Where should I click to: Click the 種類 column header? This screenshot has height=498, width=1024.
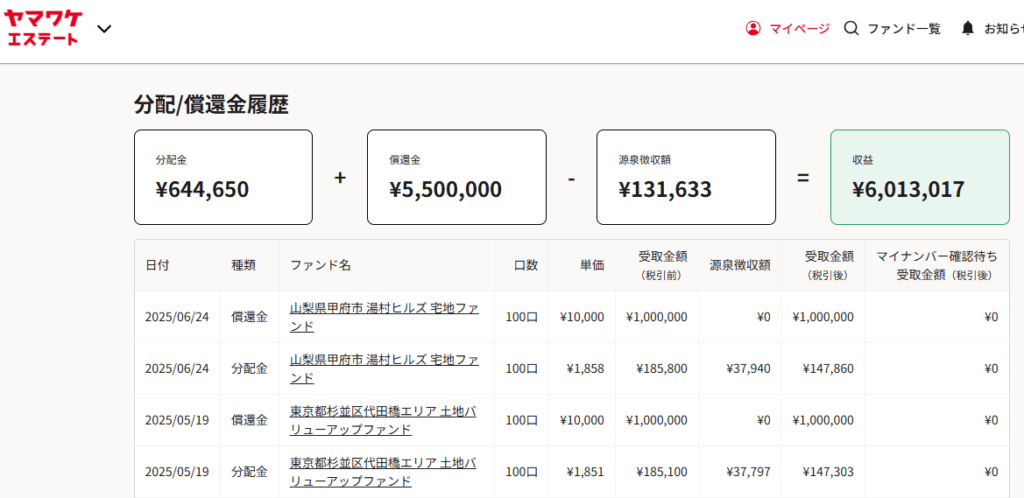pyautogui.click(x=243, y=265)
